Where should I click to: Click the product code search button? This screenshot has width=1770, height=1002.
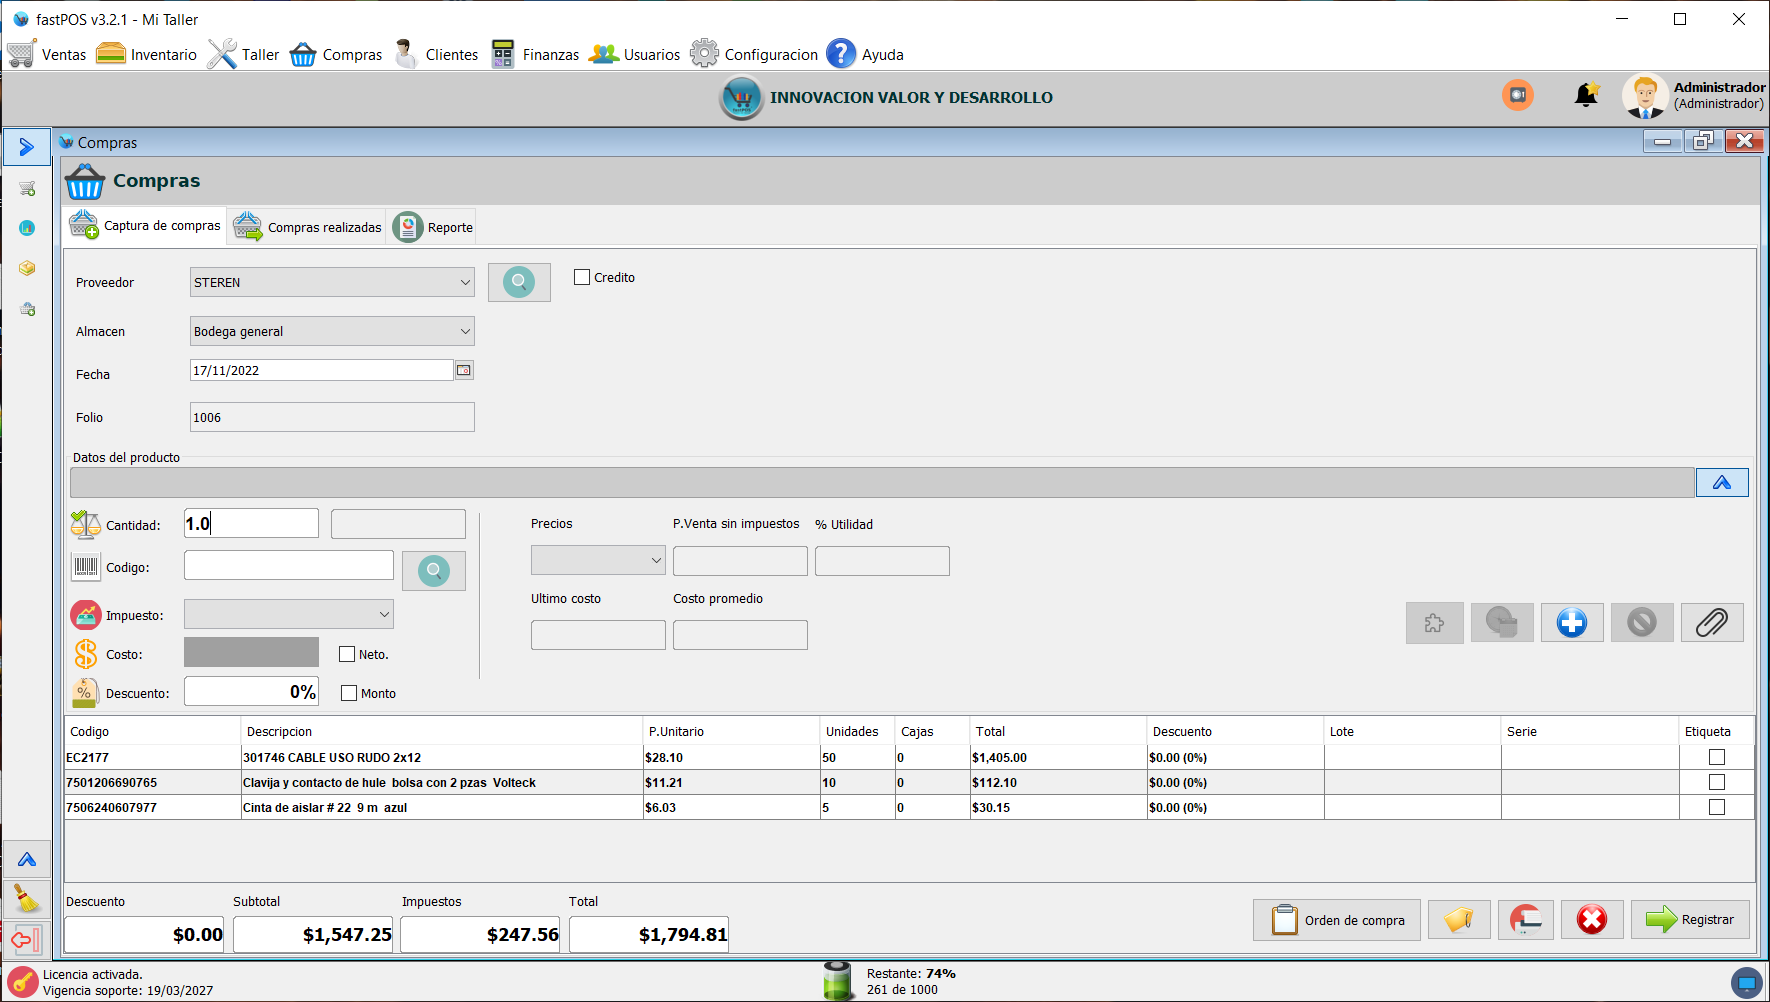tap(433, 571)
